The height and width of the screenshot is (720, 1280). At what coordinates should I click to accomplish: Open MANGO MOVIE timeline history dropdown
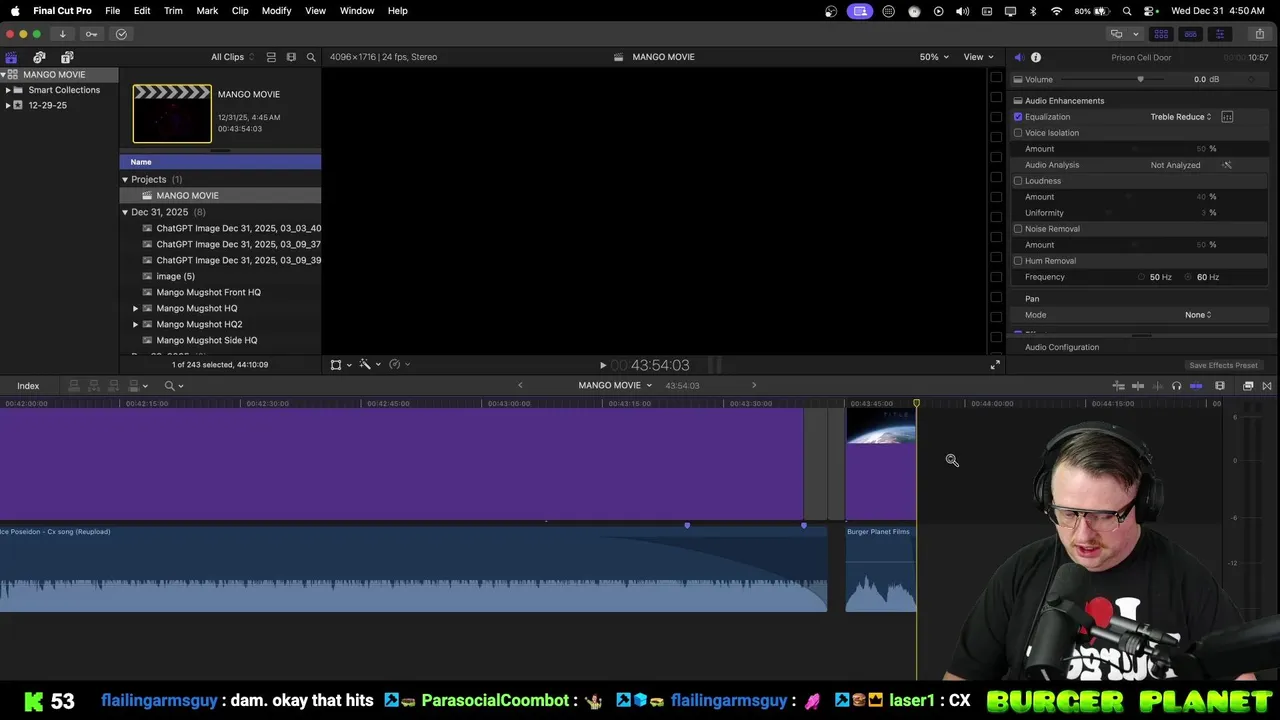point(615,386)
